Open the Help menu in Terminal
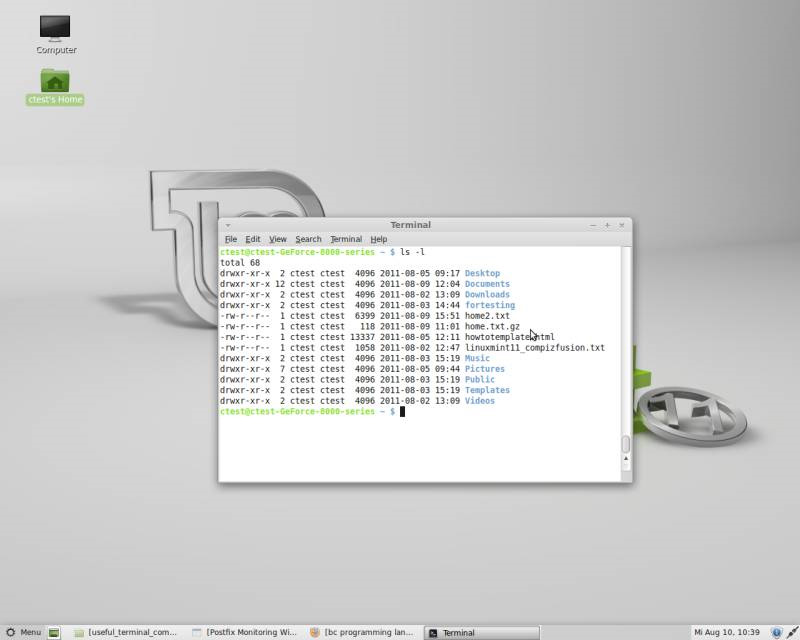800x640 pixels. (379, 239)
